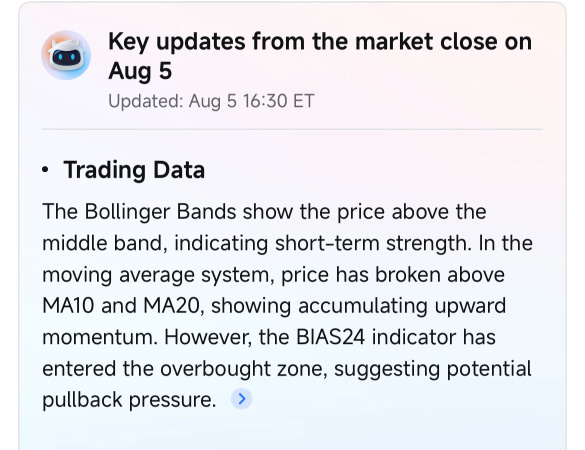
Task: Click the "Trading Data" section heading
Action: pos(134,170)
